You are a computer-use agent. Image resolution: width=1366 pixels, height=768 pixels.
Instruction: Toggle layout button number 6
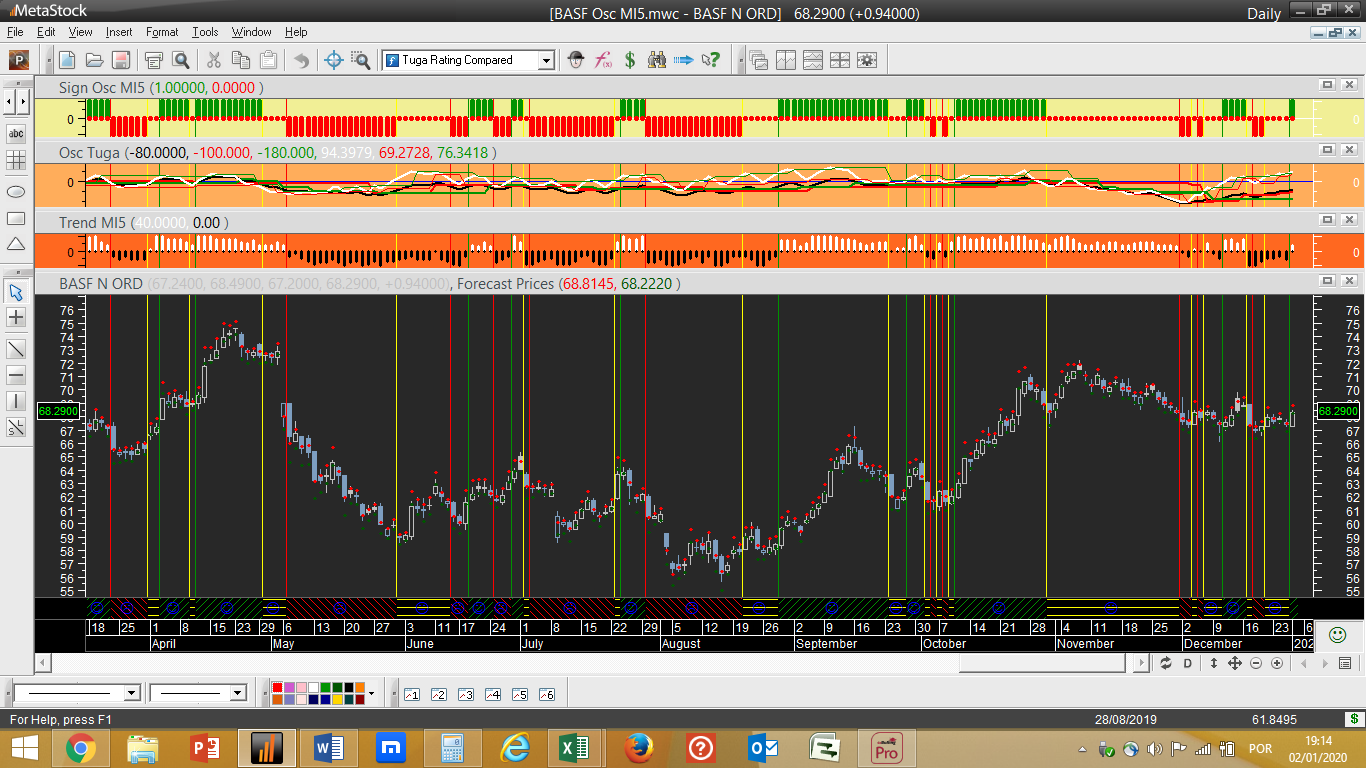(x=546, y=694)
